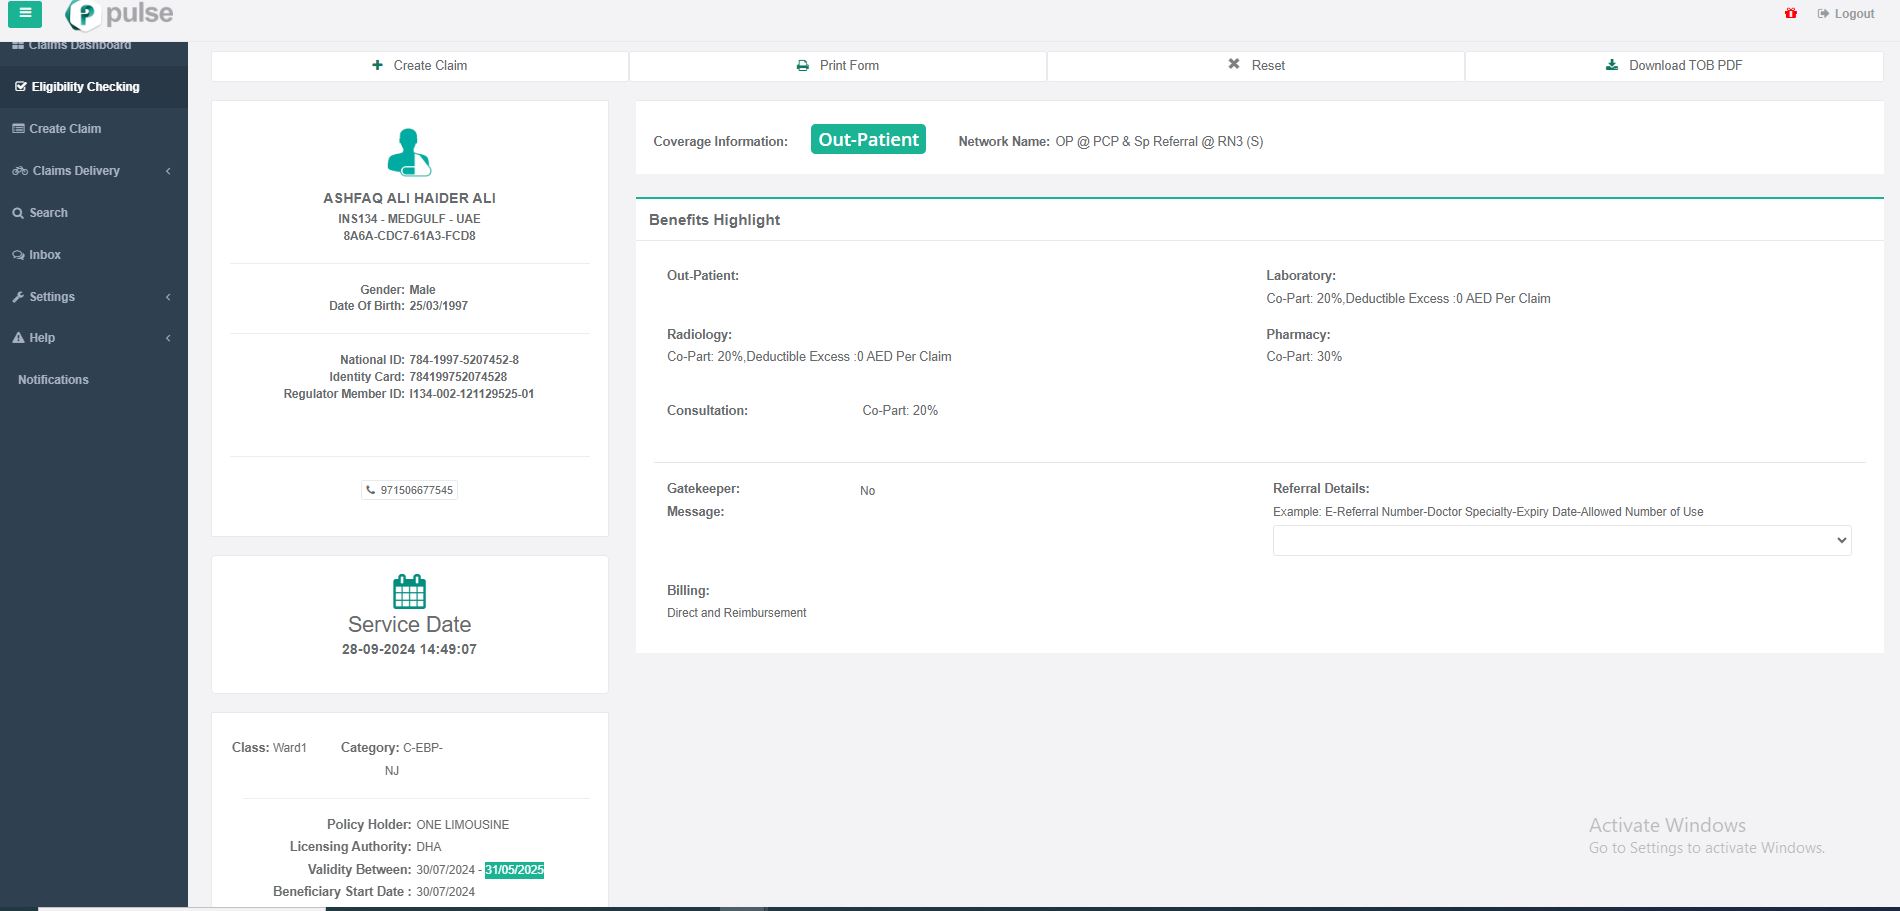
Task: Click the phone number 971506677545 button
Action: click(409, 490)
